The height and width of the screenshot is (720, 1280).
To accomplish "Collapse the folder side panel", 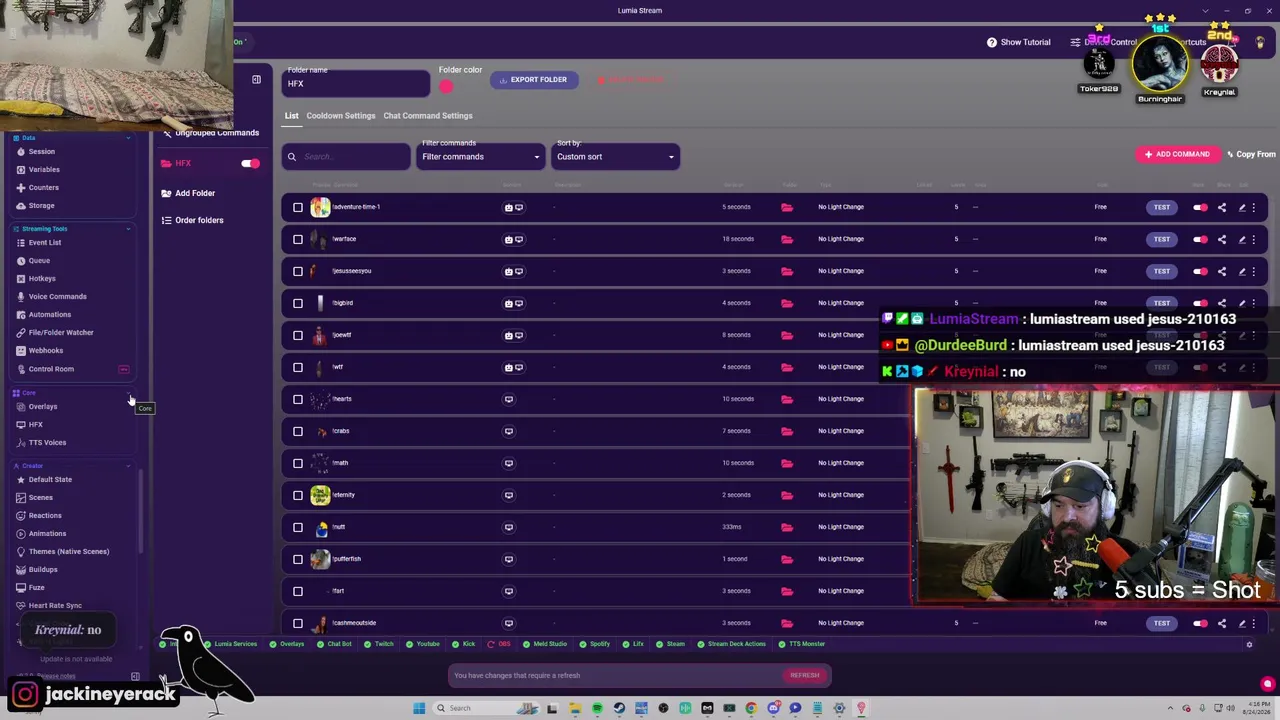I will (x=256, y=79).
